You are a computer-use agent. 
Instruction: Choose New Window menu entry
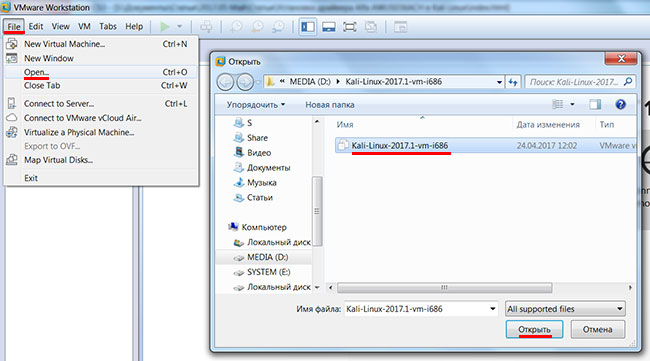click(100, 58)
